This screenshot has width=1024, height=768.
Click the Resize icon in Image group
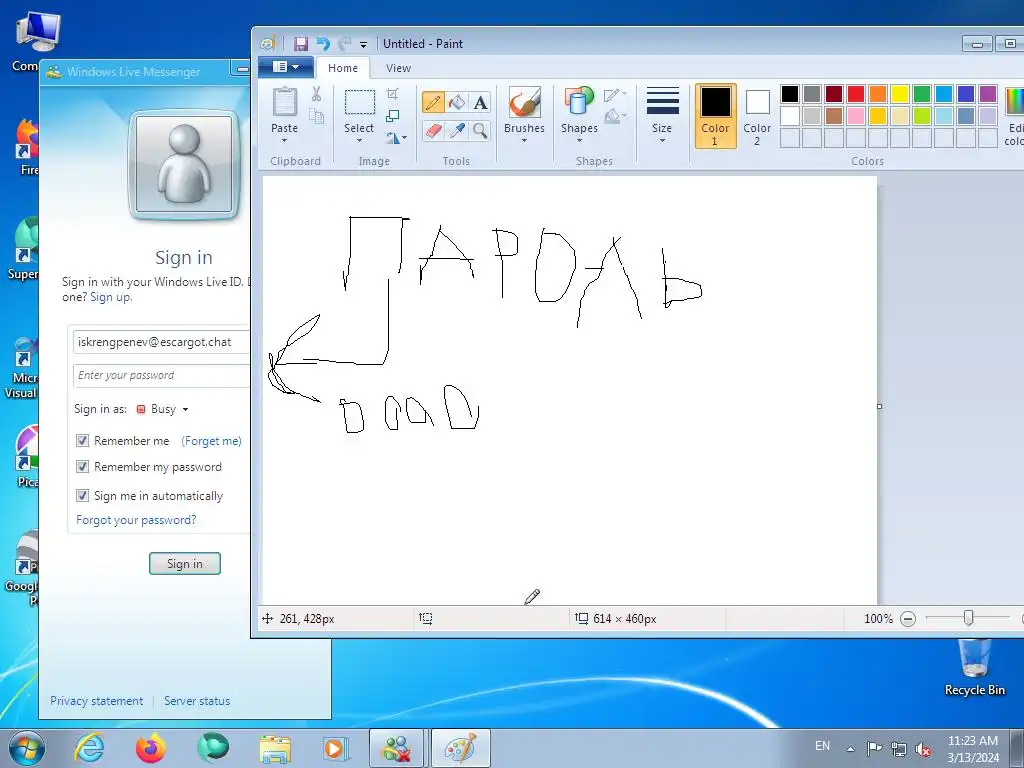(392, 116)
